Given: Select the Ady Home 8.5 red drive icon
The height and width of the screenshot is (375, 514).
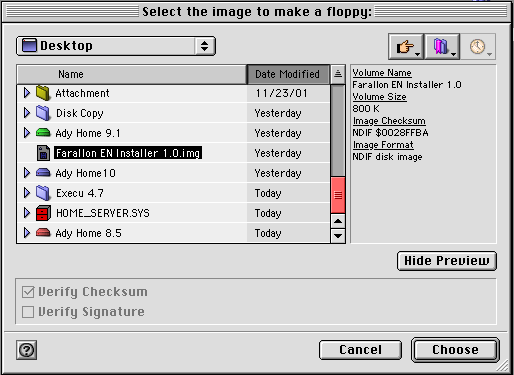Looking at the screenshot, I should tap(43, 232).
